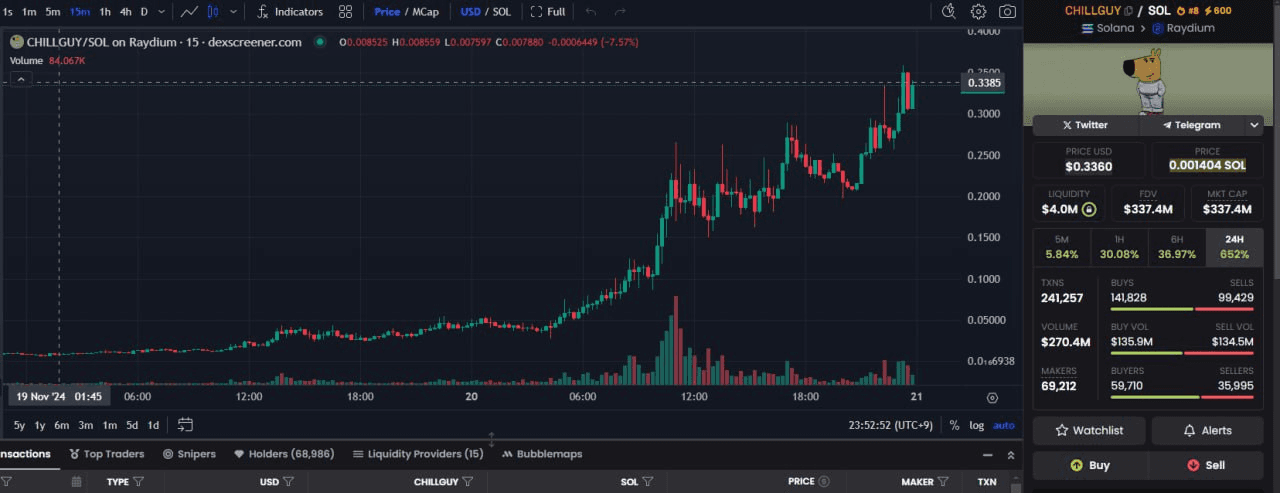Open the Liquidity Providers (15) tab
The height and width of the screenshot is (493, 1280).
(x=418, y=454)
